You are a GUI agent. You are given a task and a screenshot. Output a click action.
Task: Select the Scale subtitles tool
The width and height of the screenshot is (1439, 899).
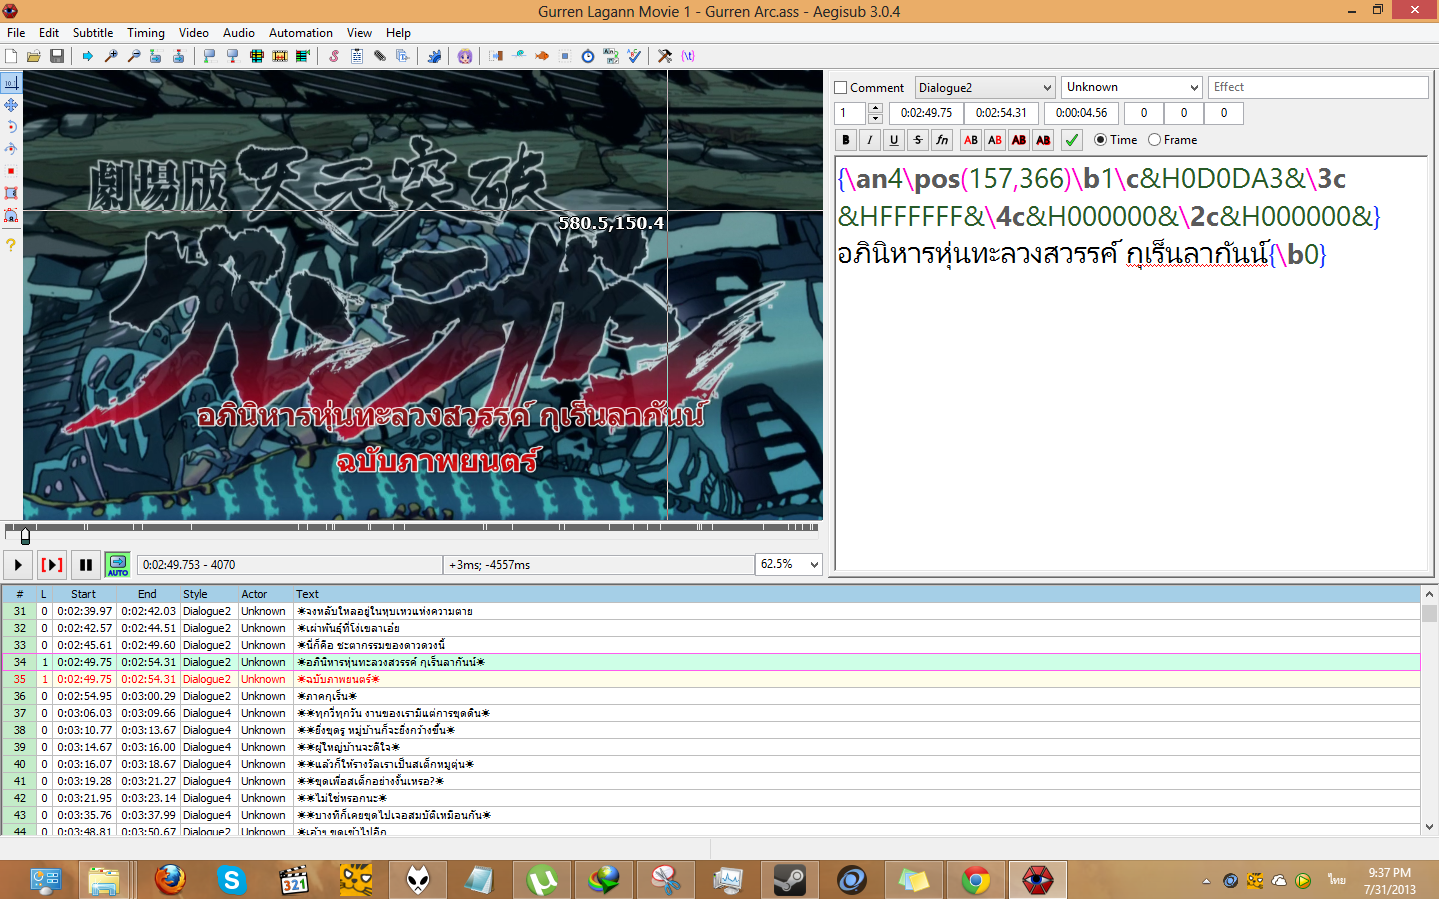11,171
